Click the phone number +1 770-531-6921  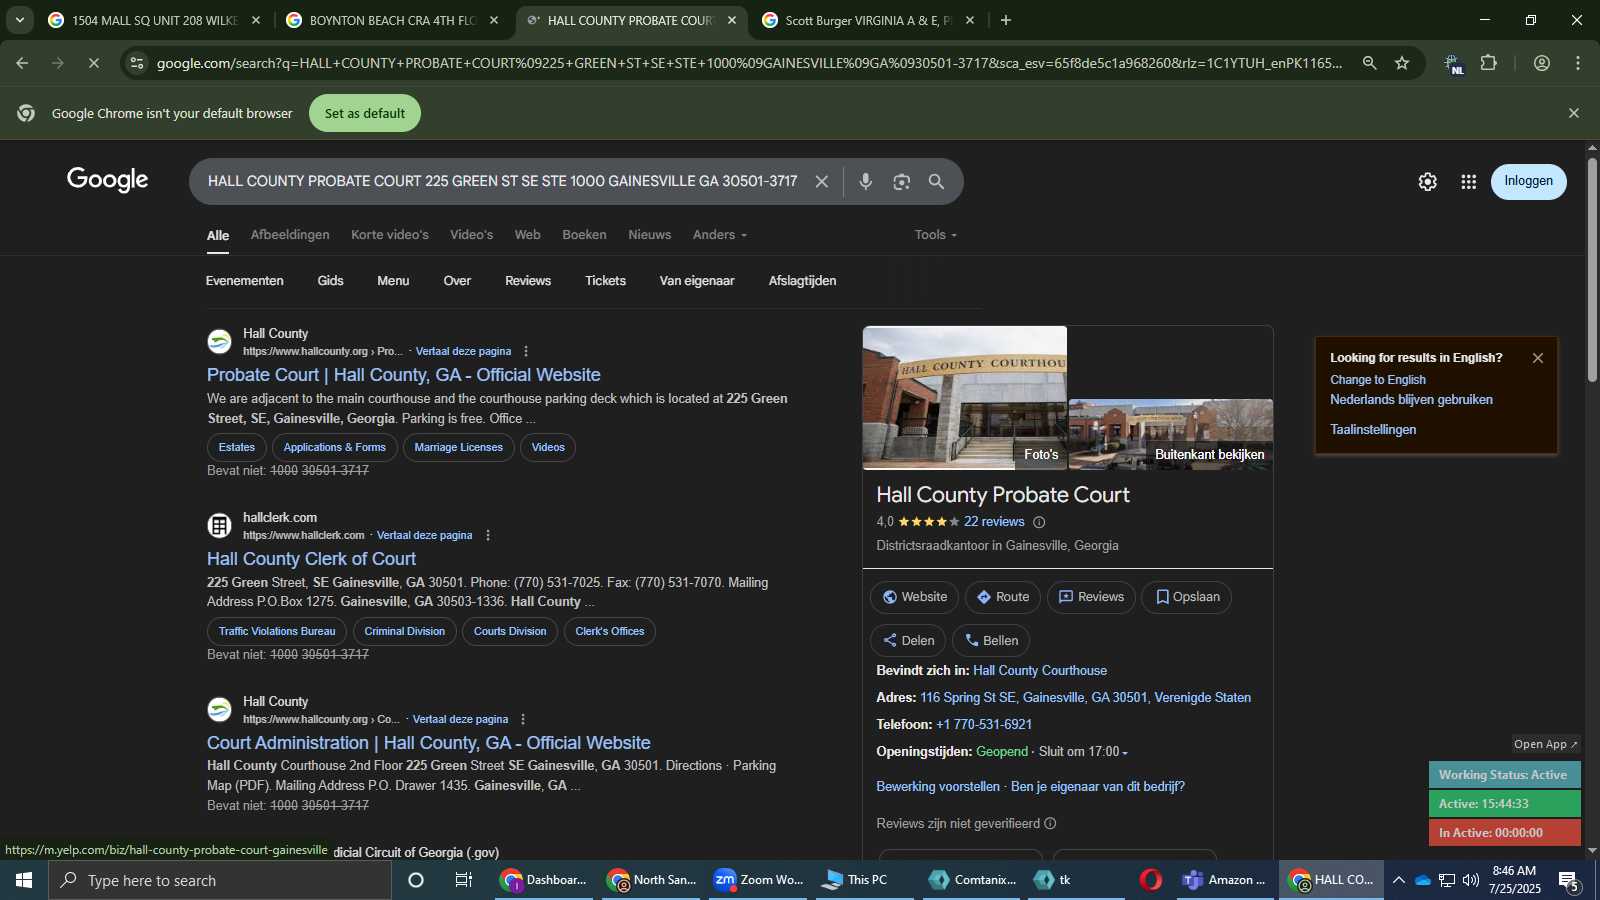[984, 725]
